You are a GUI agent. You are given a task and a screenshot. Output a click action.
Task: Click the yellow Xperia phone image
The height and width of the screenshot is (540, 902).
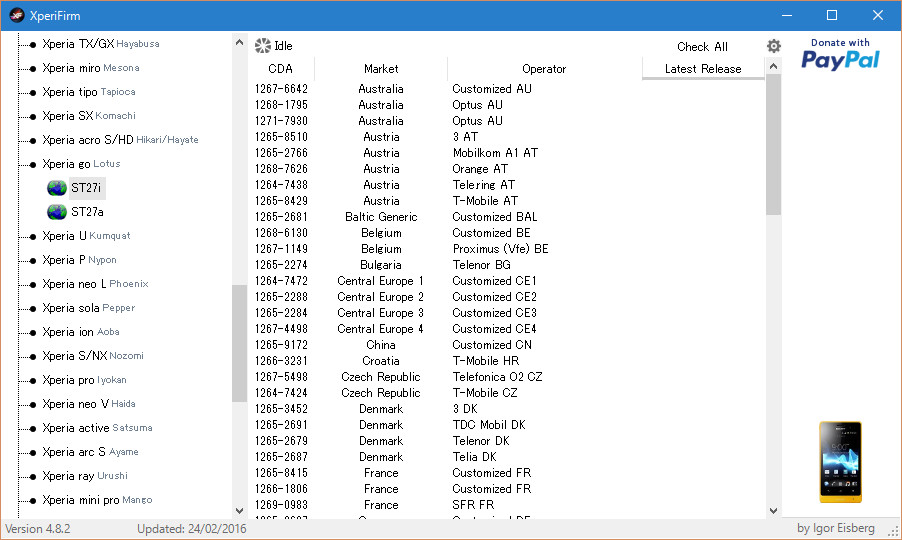pos(840,461)
